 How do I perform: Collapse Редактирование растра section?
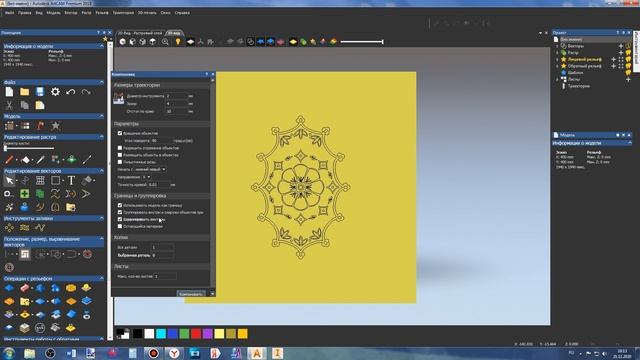pos(101,137)
